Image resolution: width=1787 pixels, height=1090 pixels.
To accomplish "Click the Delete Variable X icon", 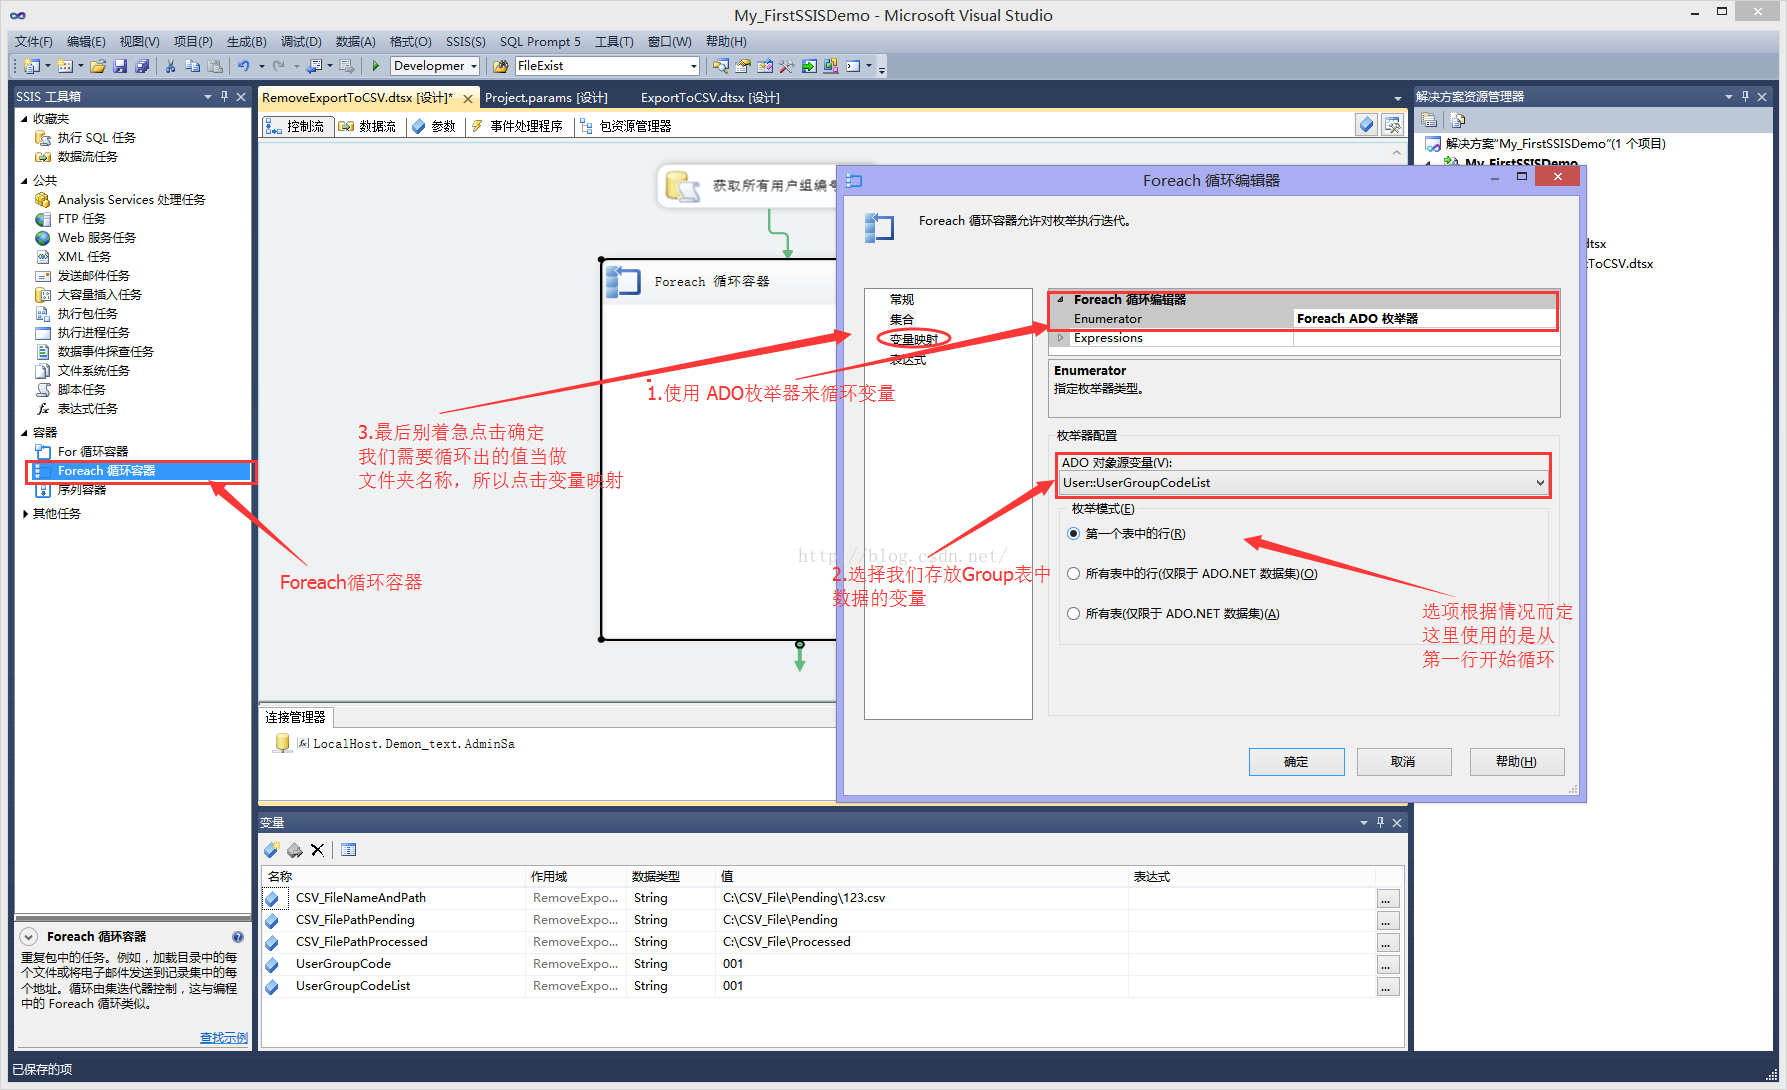I will (317, 850).
